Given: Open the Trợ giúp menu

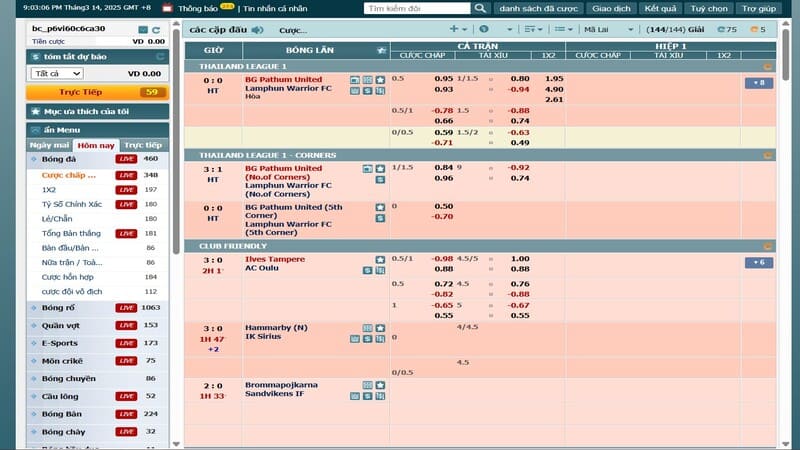Looking at the screenshot, I should click(x=759, y=9).
